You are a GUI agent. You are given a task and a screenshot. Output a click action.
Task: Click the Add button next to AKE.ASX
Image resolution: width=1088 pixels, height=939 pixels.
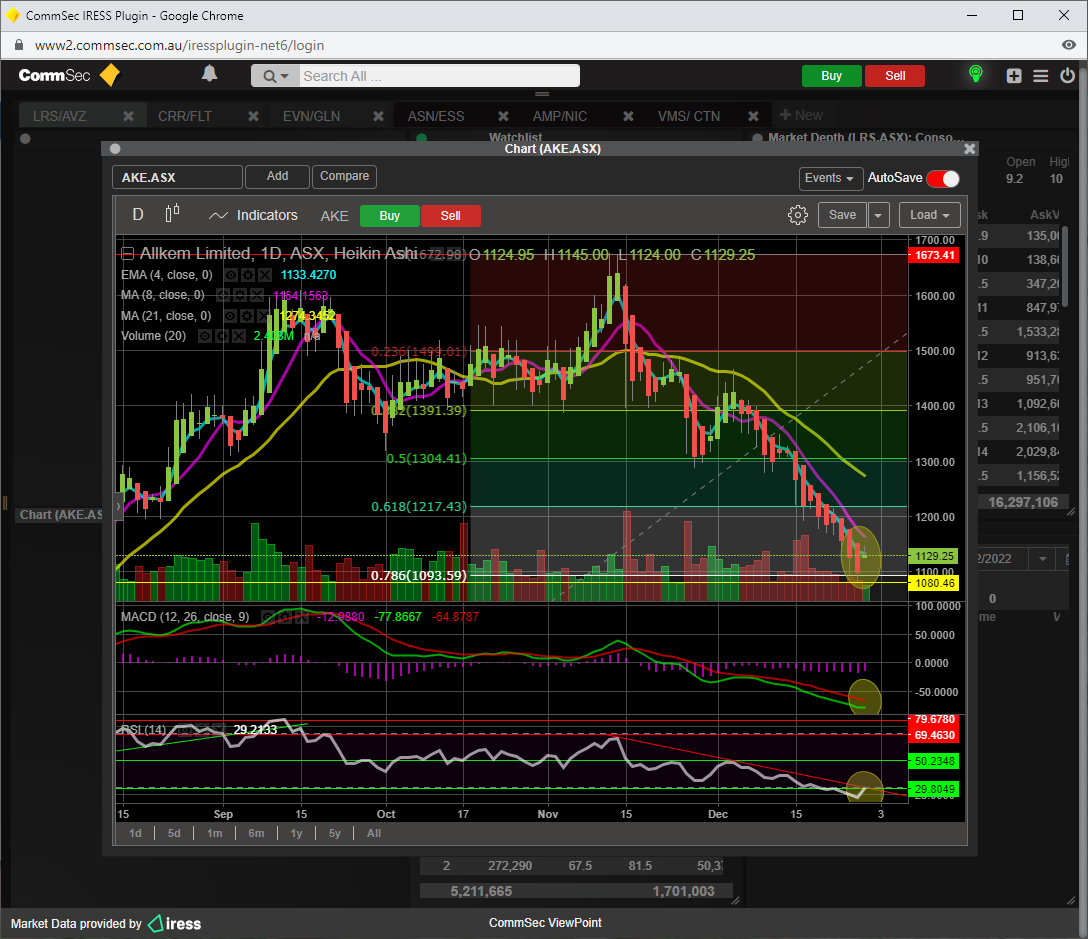(278, 176)
